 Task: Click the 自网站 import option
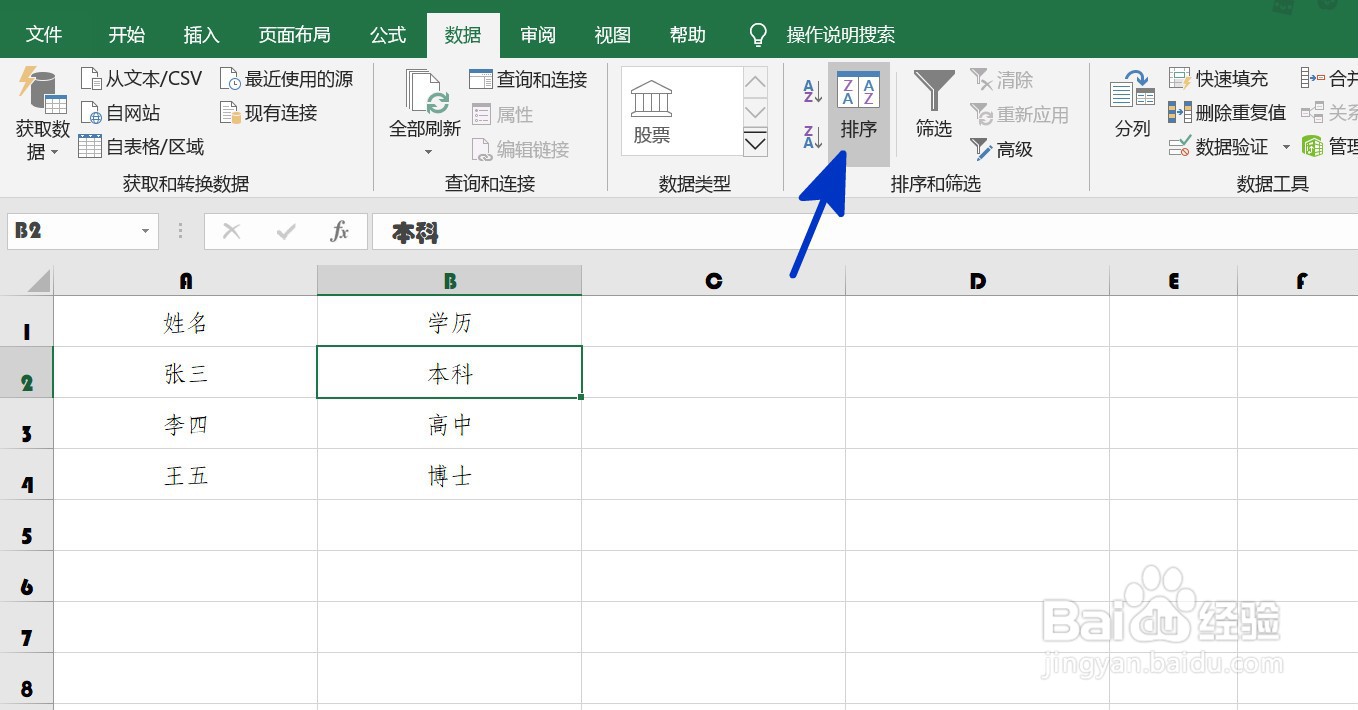(126, 112)
